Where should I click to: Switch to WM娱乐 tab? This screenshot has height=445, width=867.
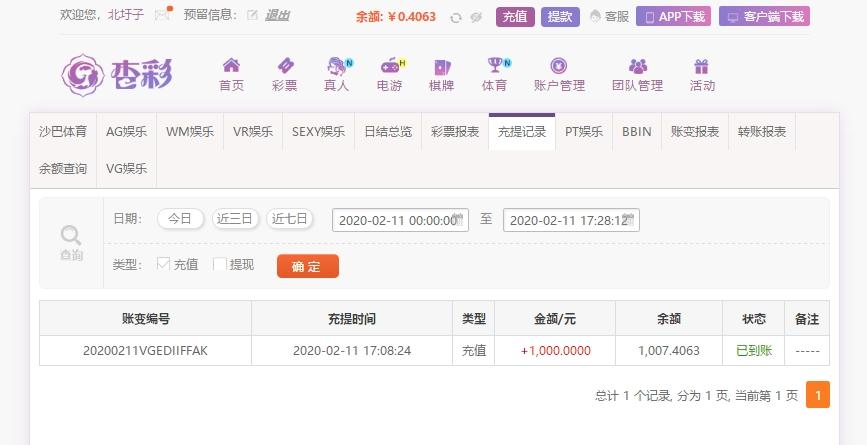click(x=190, y=132)
